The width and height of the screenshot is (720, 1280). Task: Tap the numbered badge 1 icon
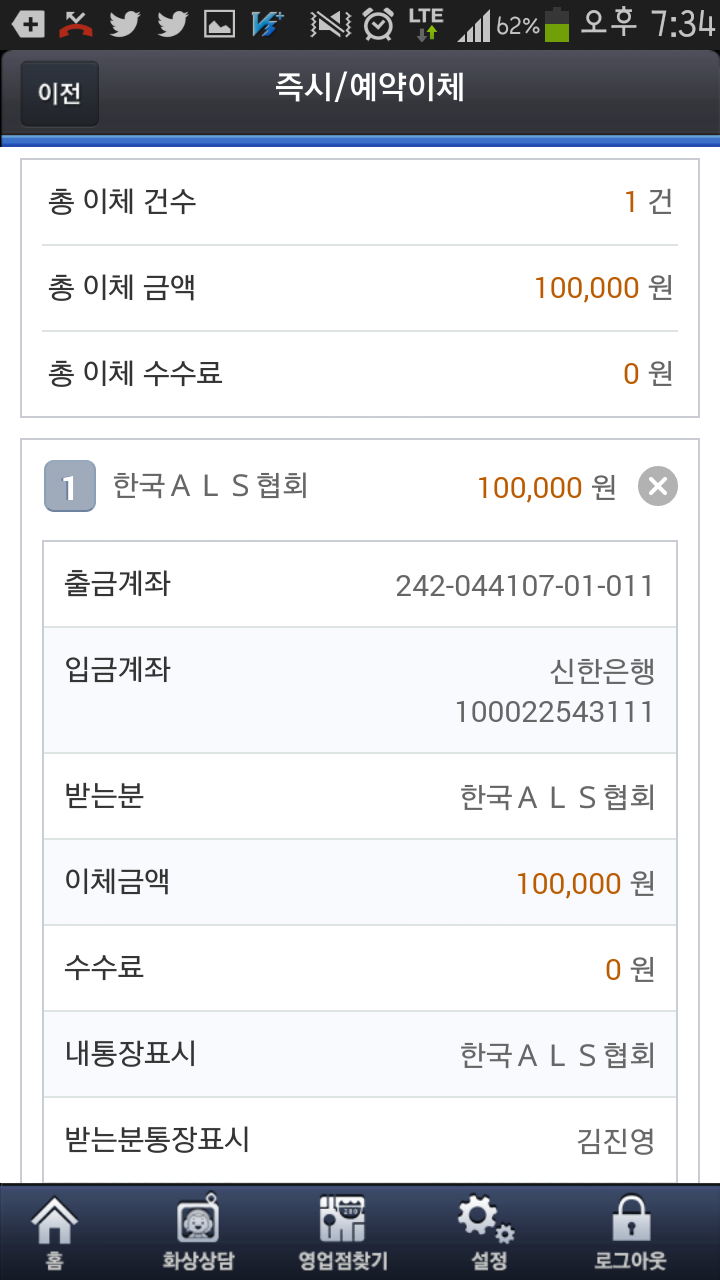click(x=70, y=487)
